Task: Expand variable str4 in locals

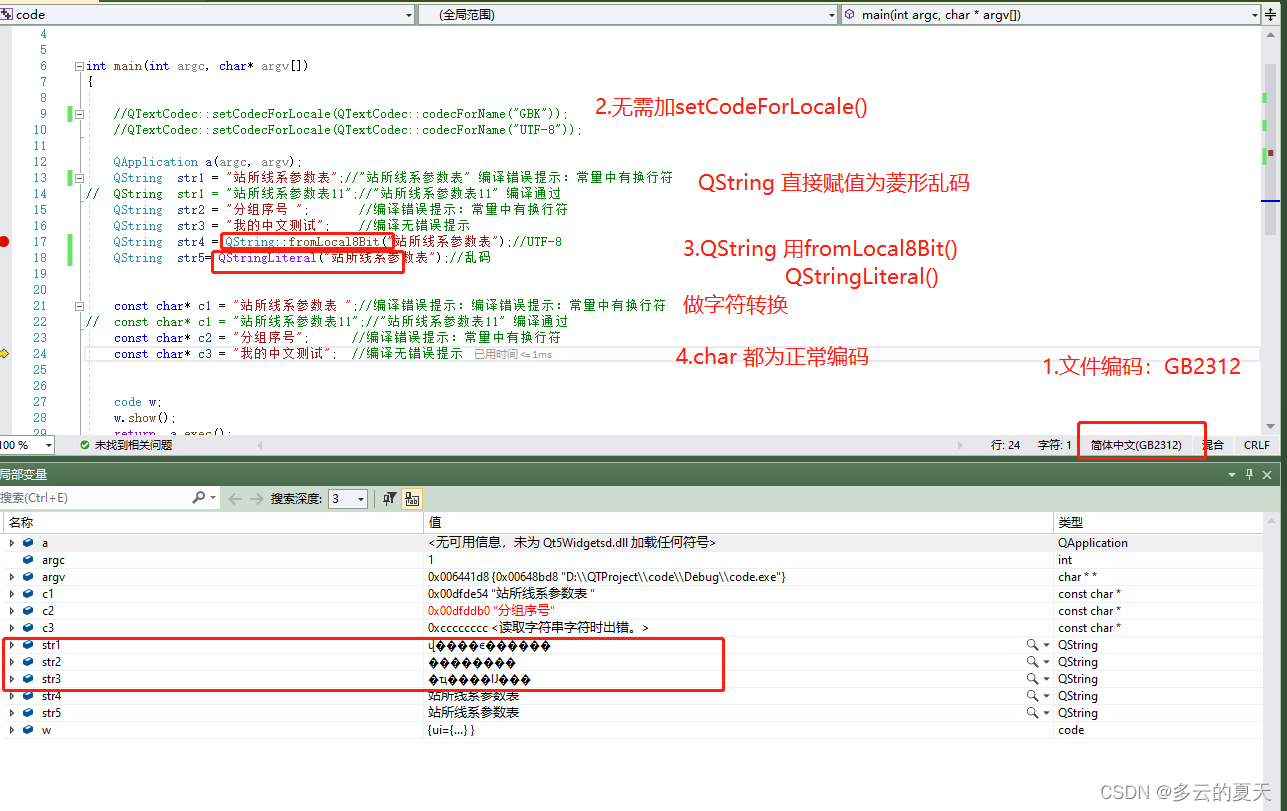Action: [12, 696]
